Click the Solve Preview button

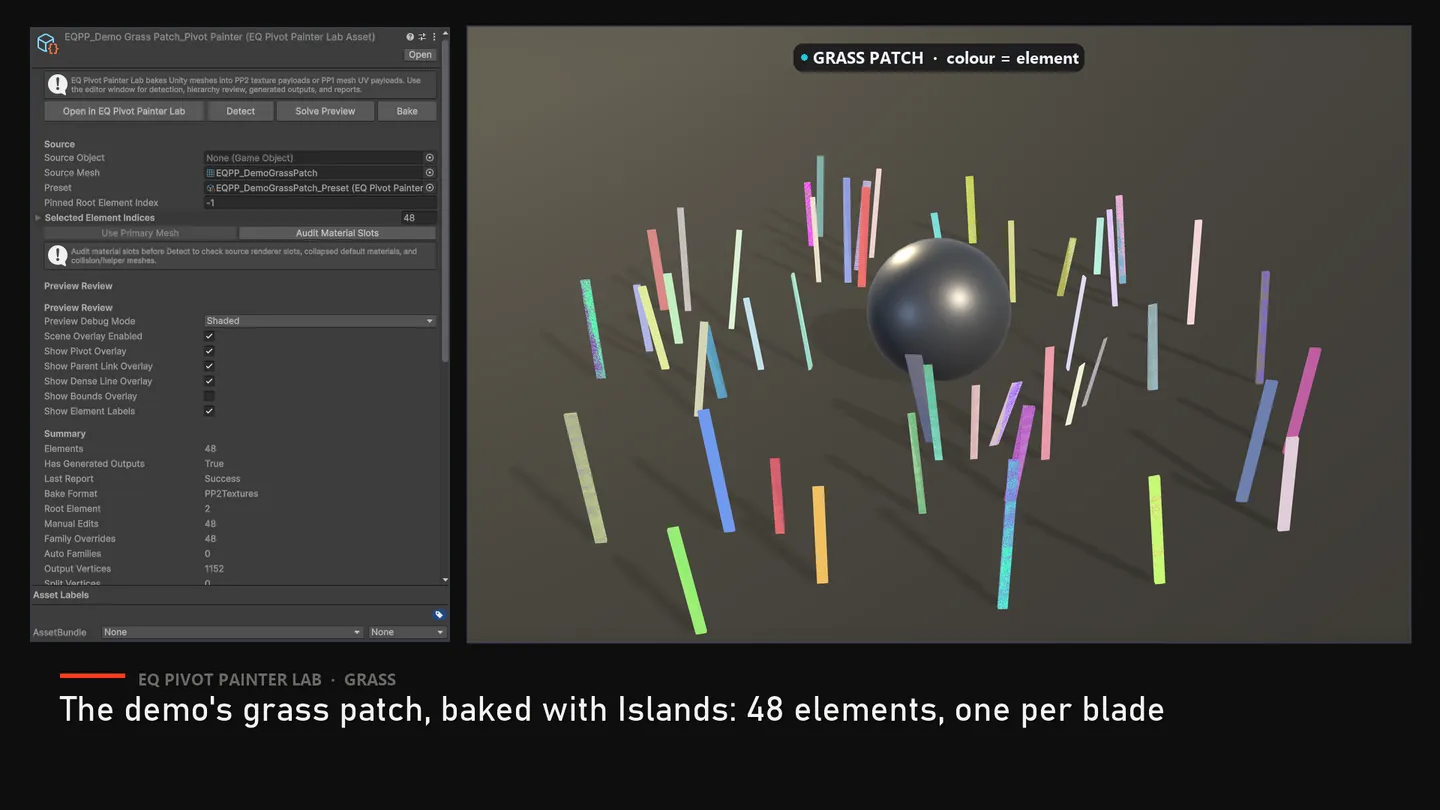coord(325,111)
